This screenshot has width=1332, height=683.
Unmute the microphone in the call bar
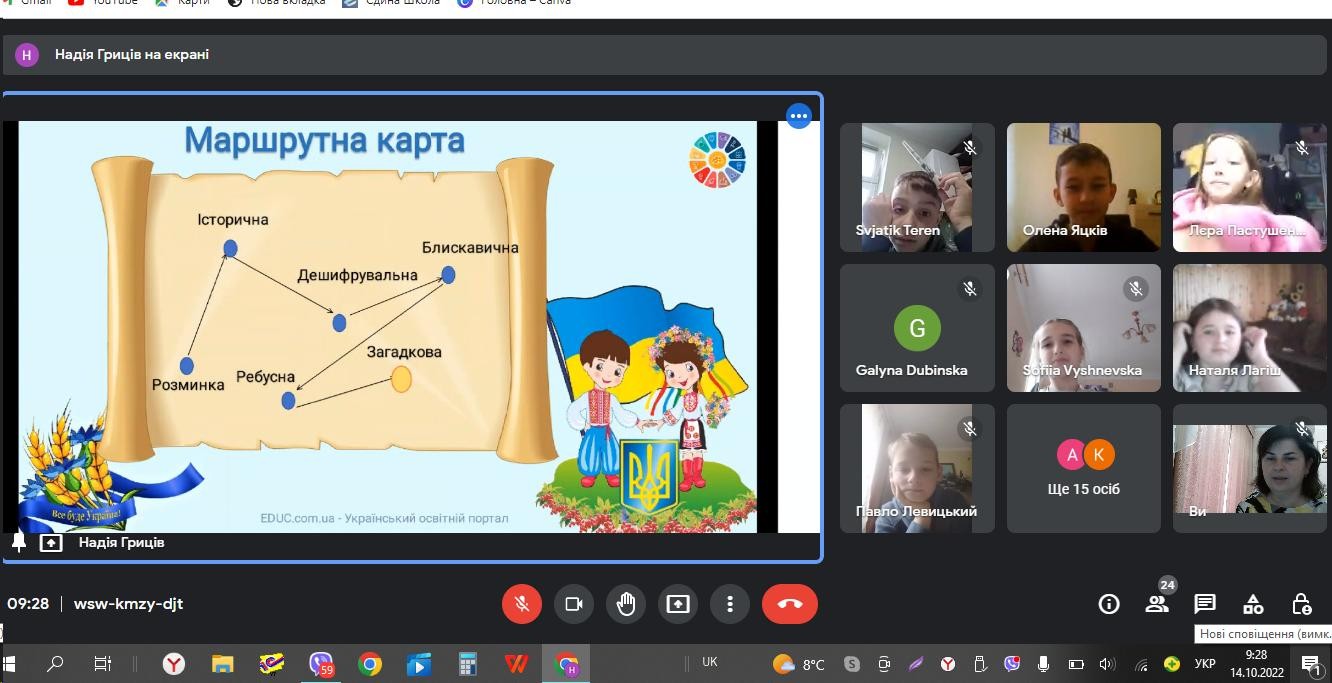tap(521, 604)
